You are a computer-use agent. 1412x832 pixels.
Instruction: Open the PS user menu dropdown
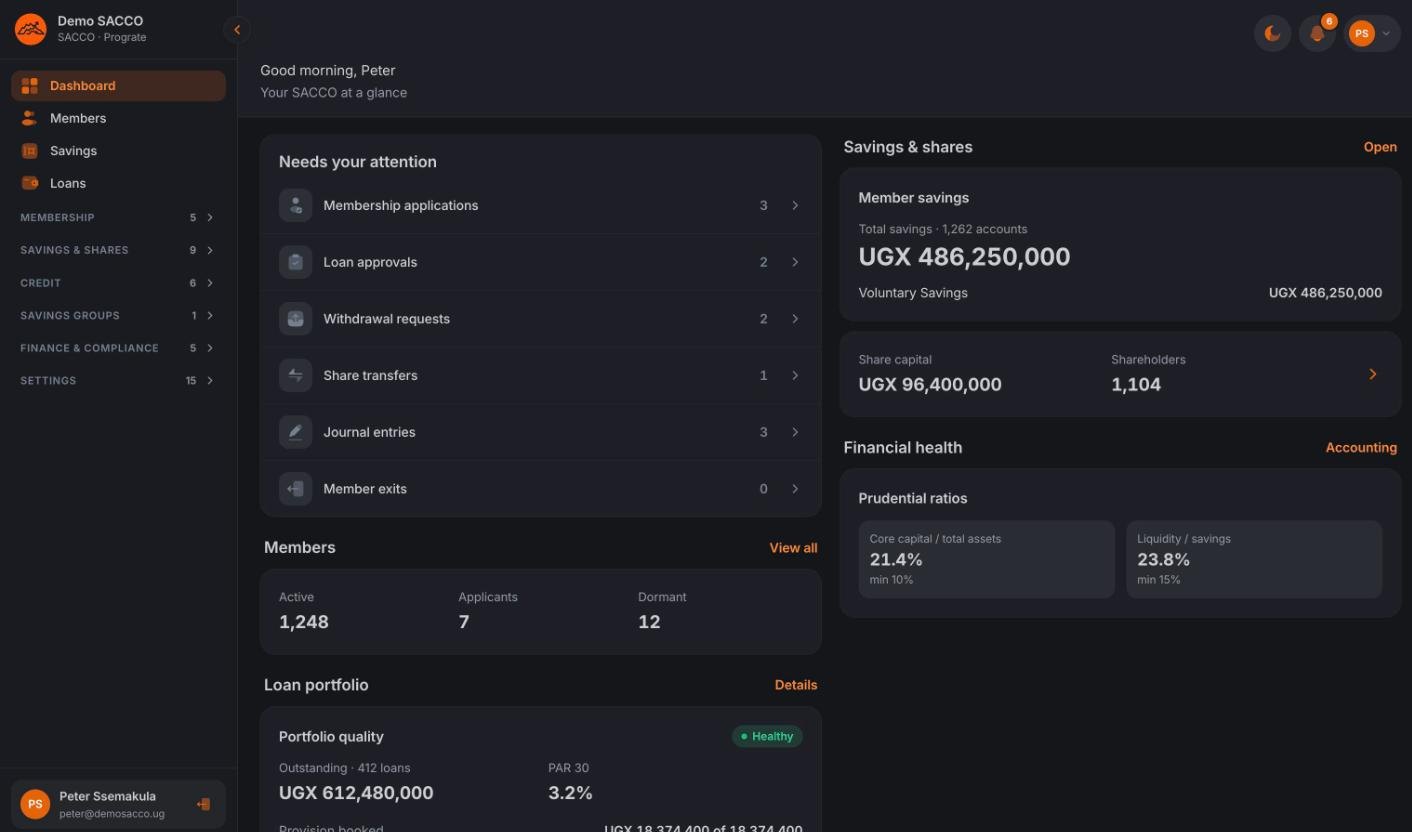[1372, 34]
